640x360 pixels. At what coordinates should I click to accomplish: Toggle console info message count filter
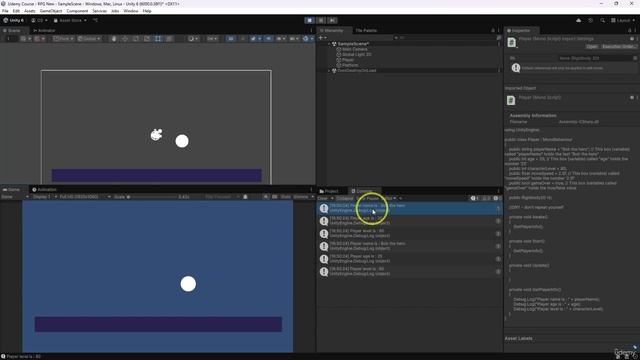[x=474, y=198]
